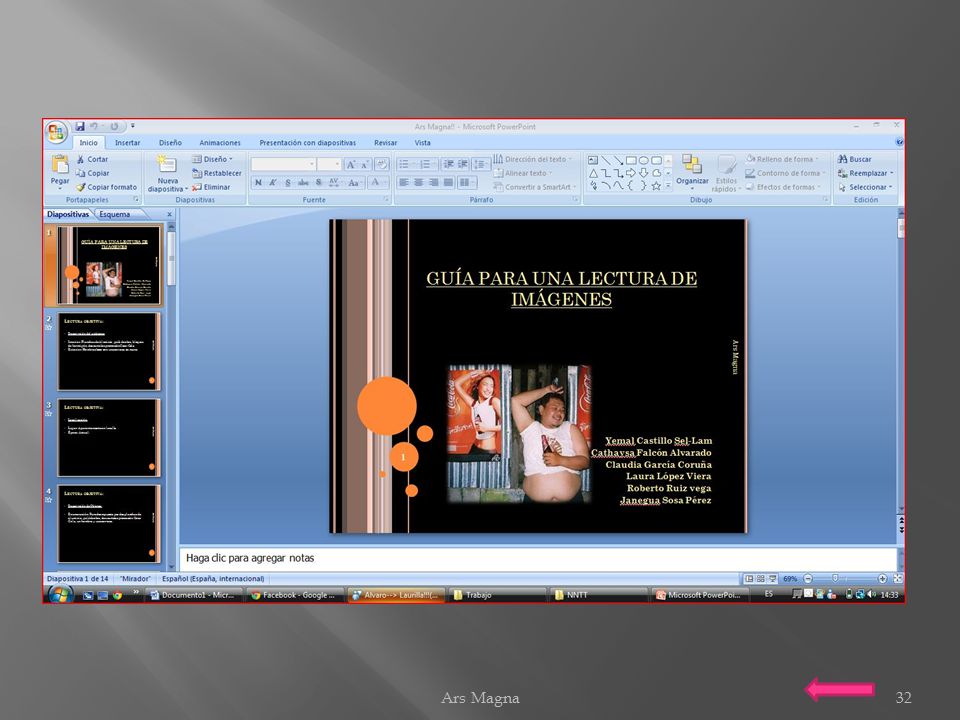Open NNTT folder taskbar button
Image resolution: width=960 pixels, height=720 pixels.
(x=599, y=594)
